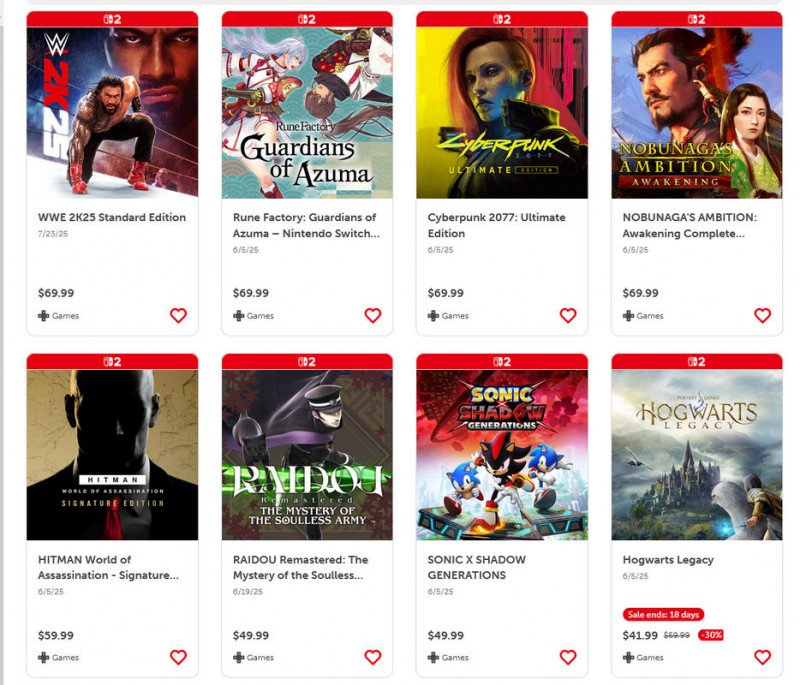Toggle wishlist heart for Rune Factory game
Viewport: 800px width, 685px height.
click(373, 316)
